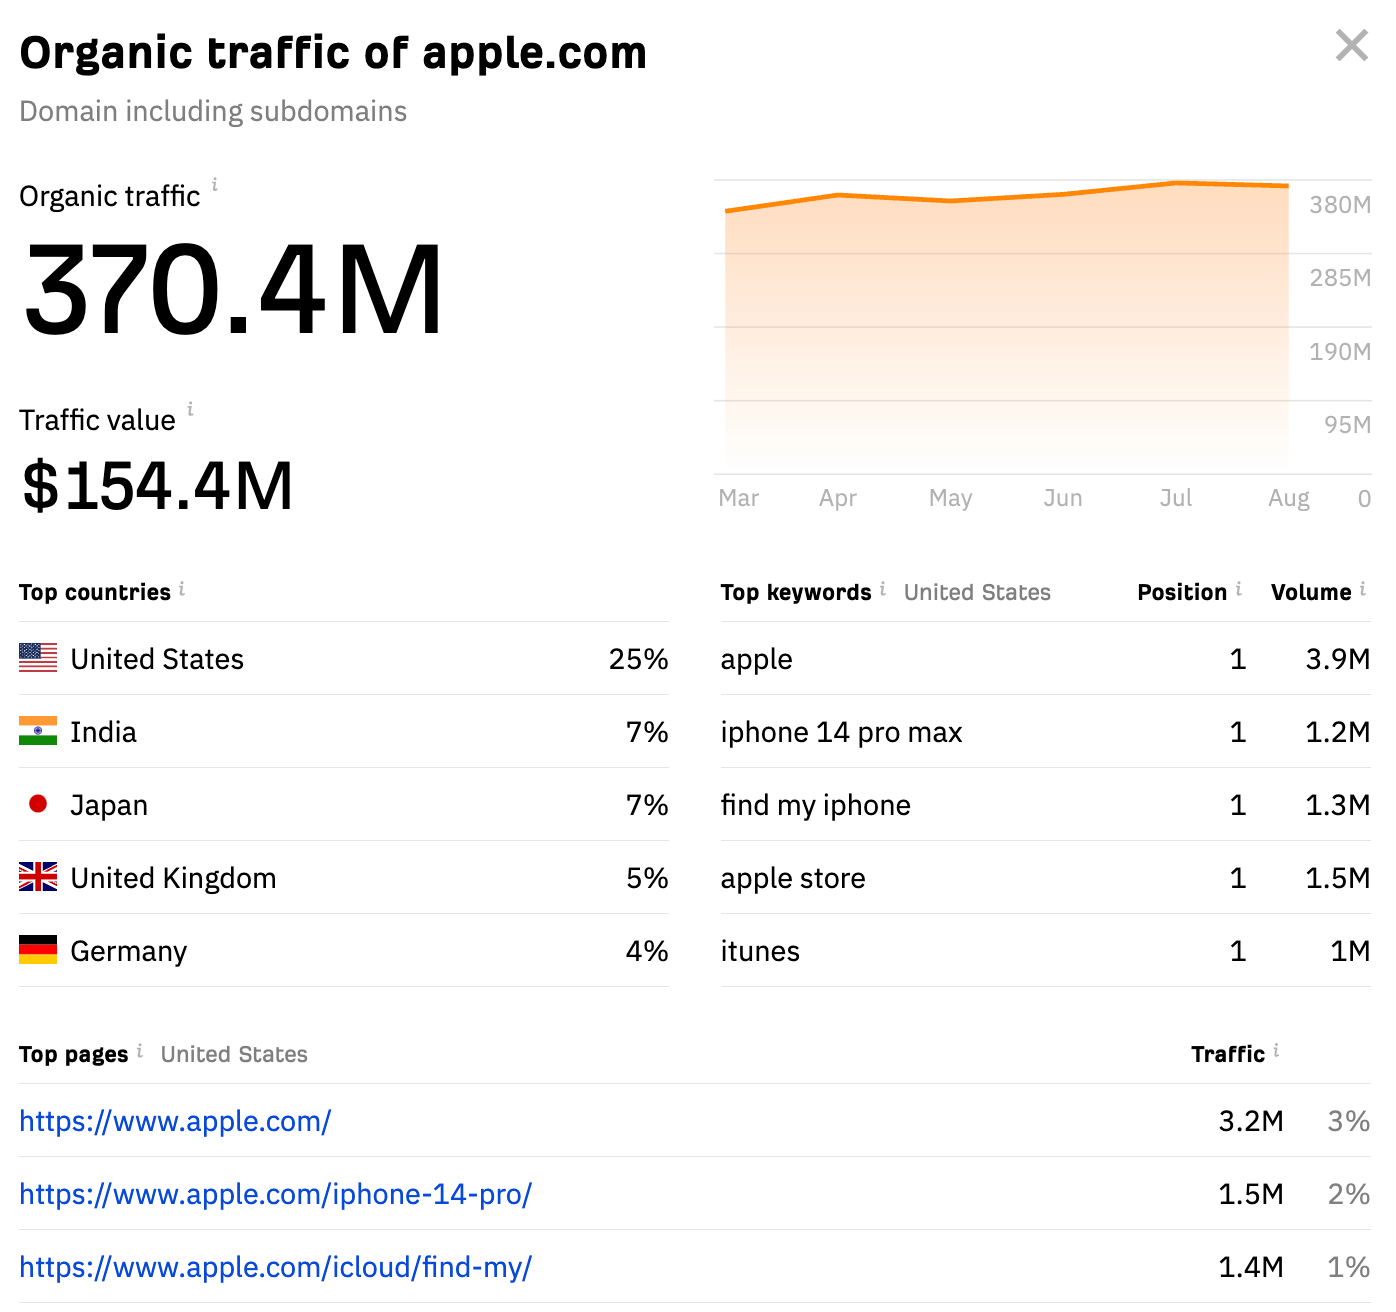Viewport: 1396px width, 1312px height.
Task: Open the https://www.apple.com/ top page link
Action: click(175, 1121)
